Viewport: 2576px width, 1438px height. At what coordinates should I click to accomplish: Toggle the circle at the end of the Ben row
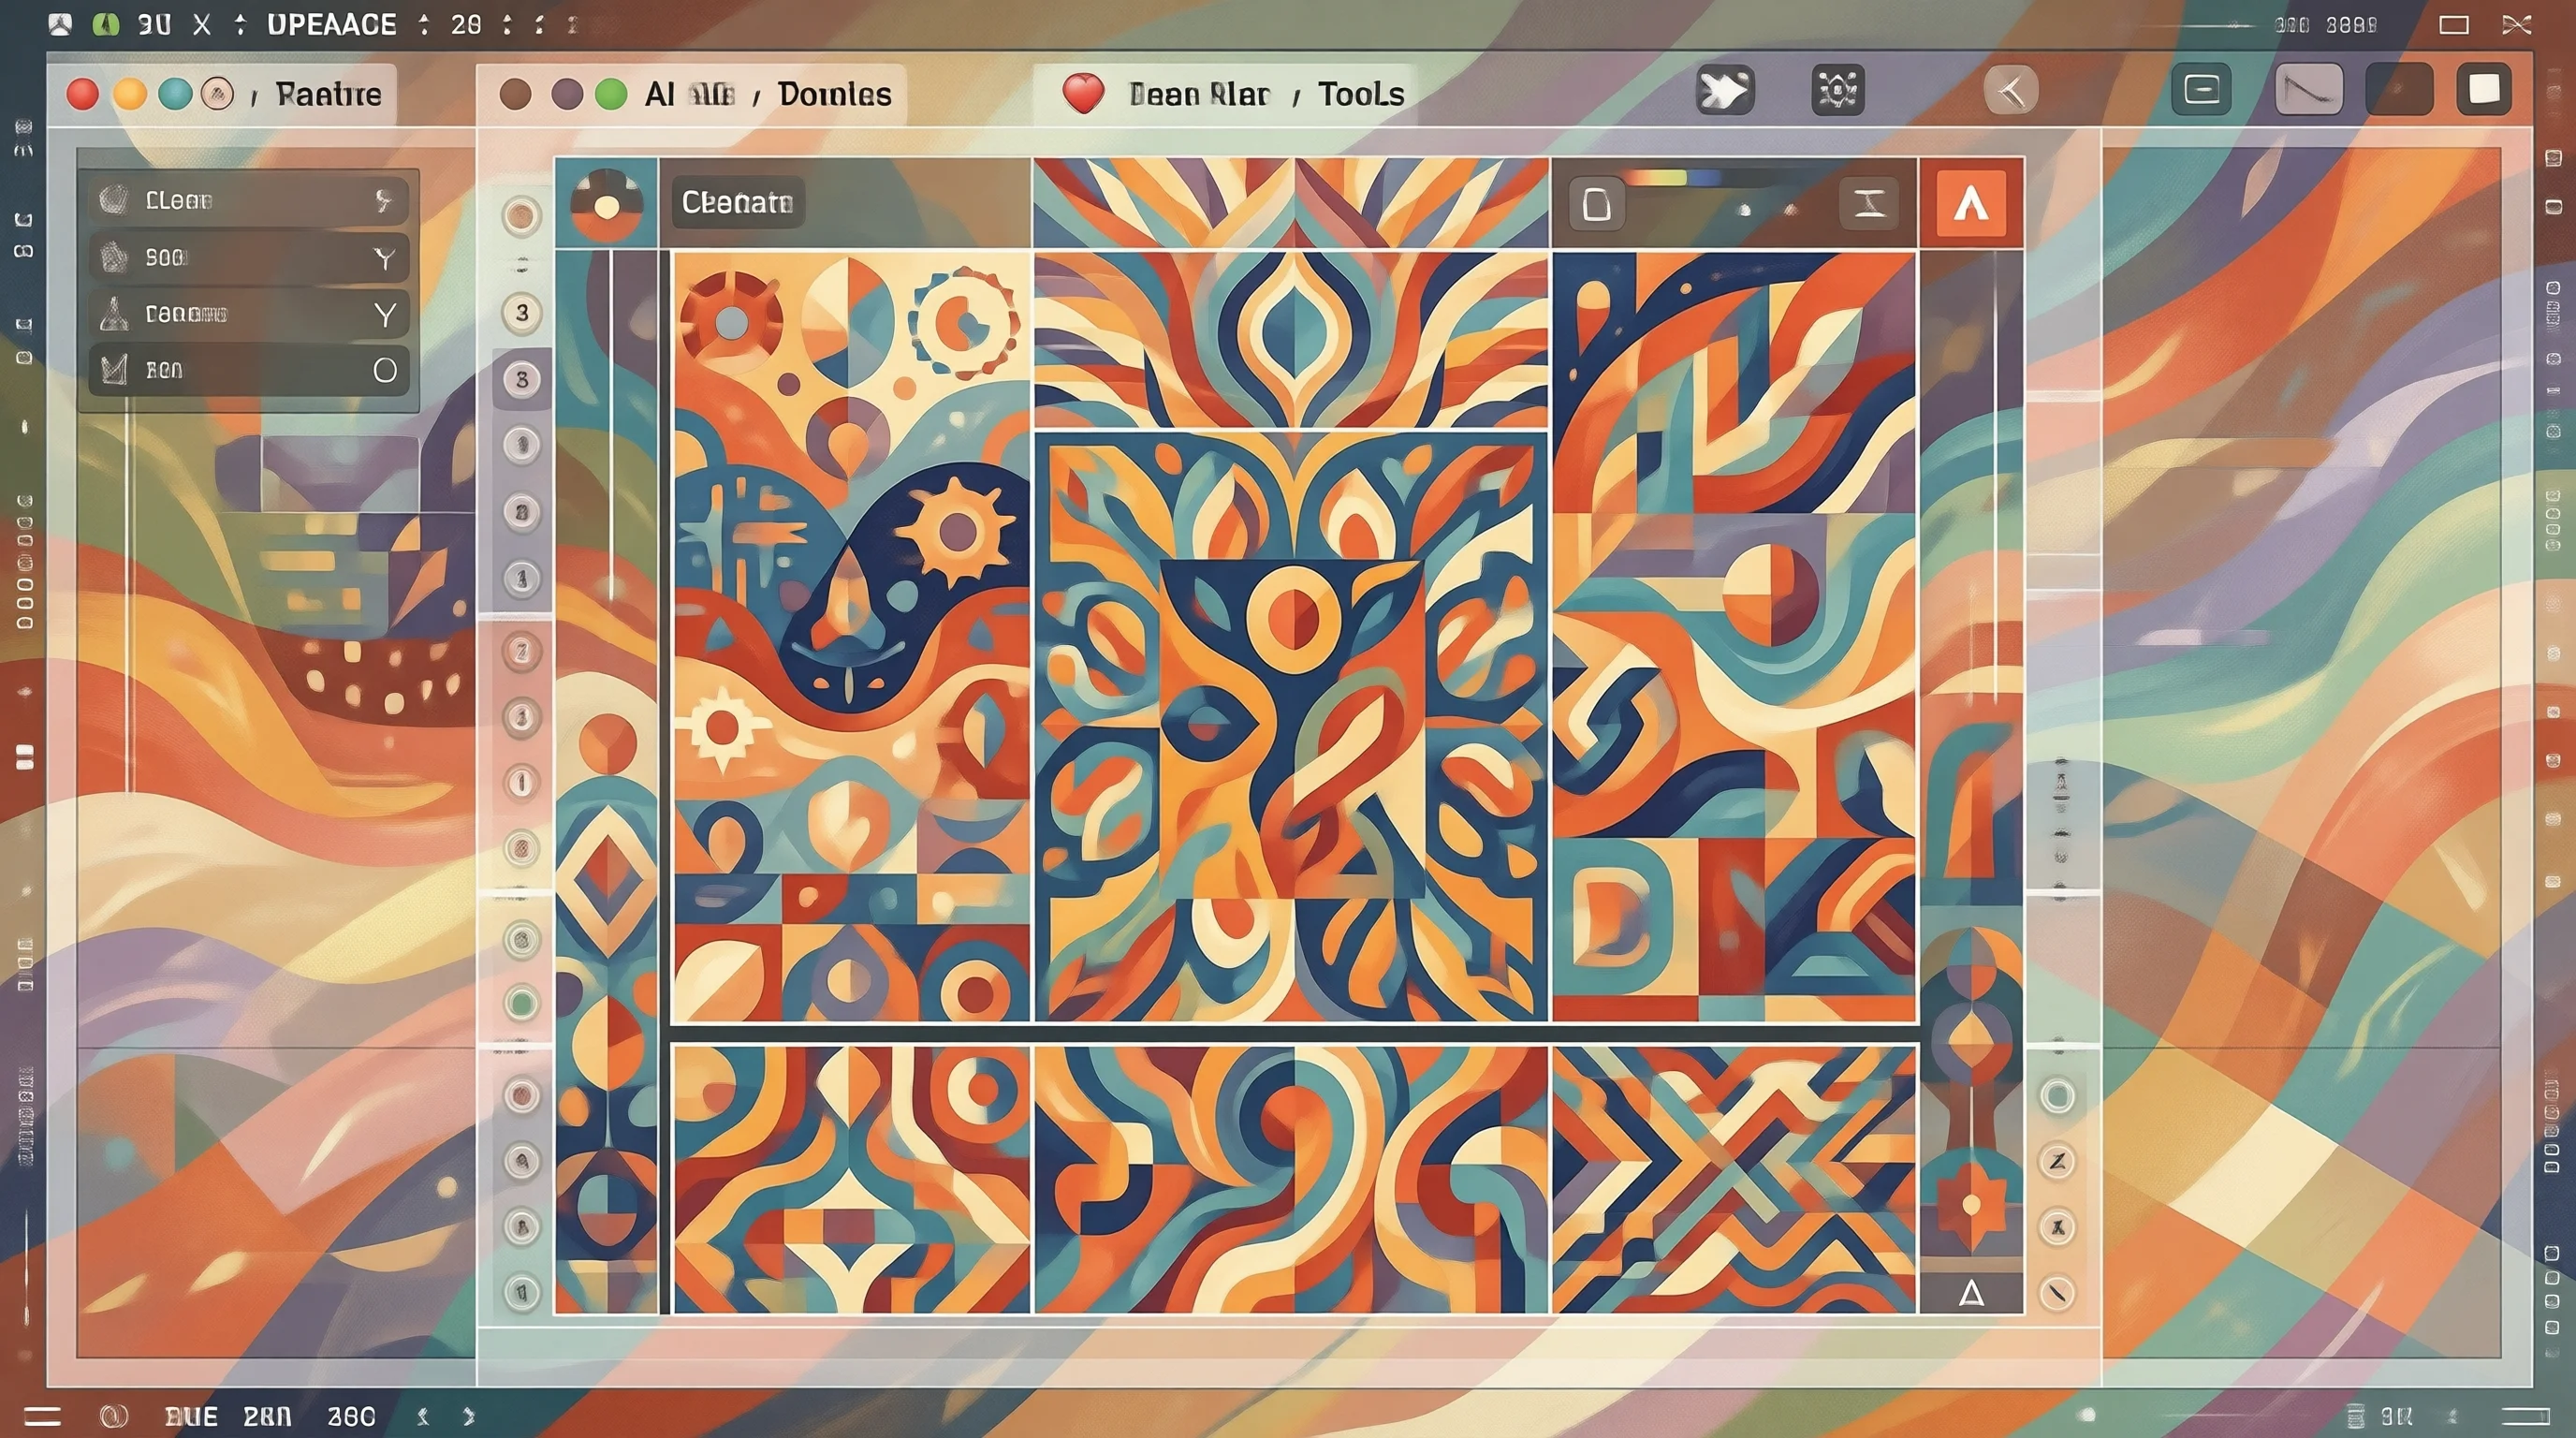[385, 371]
